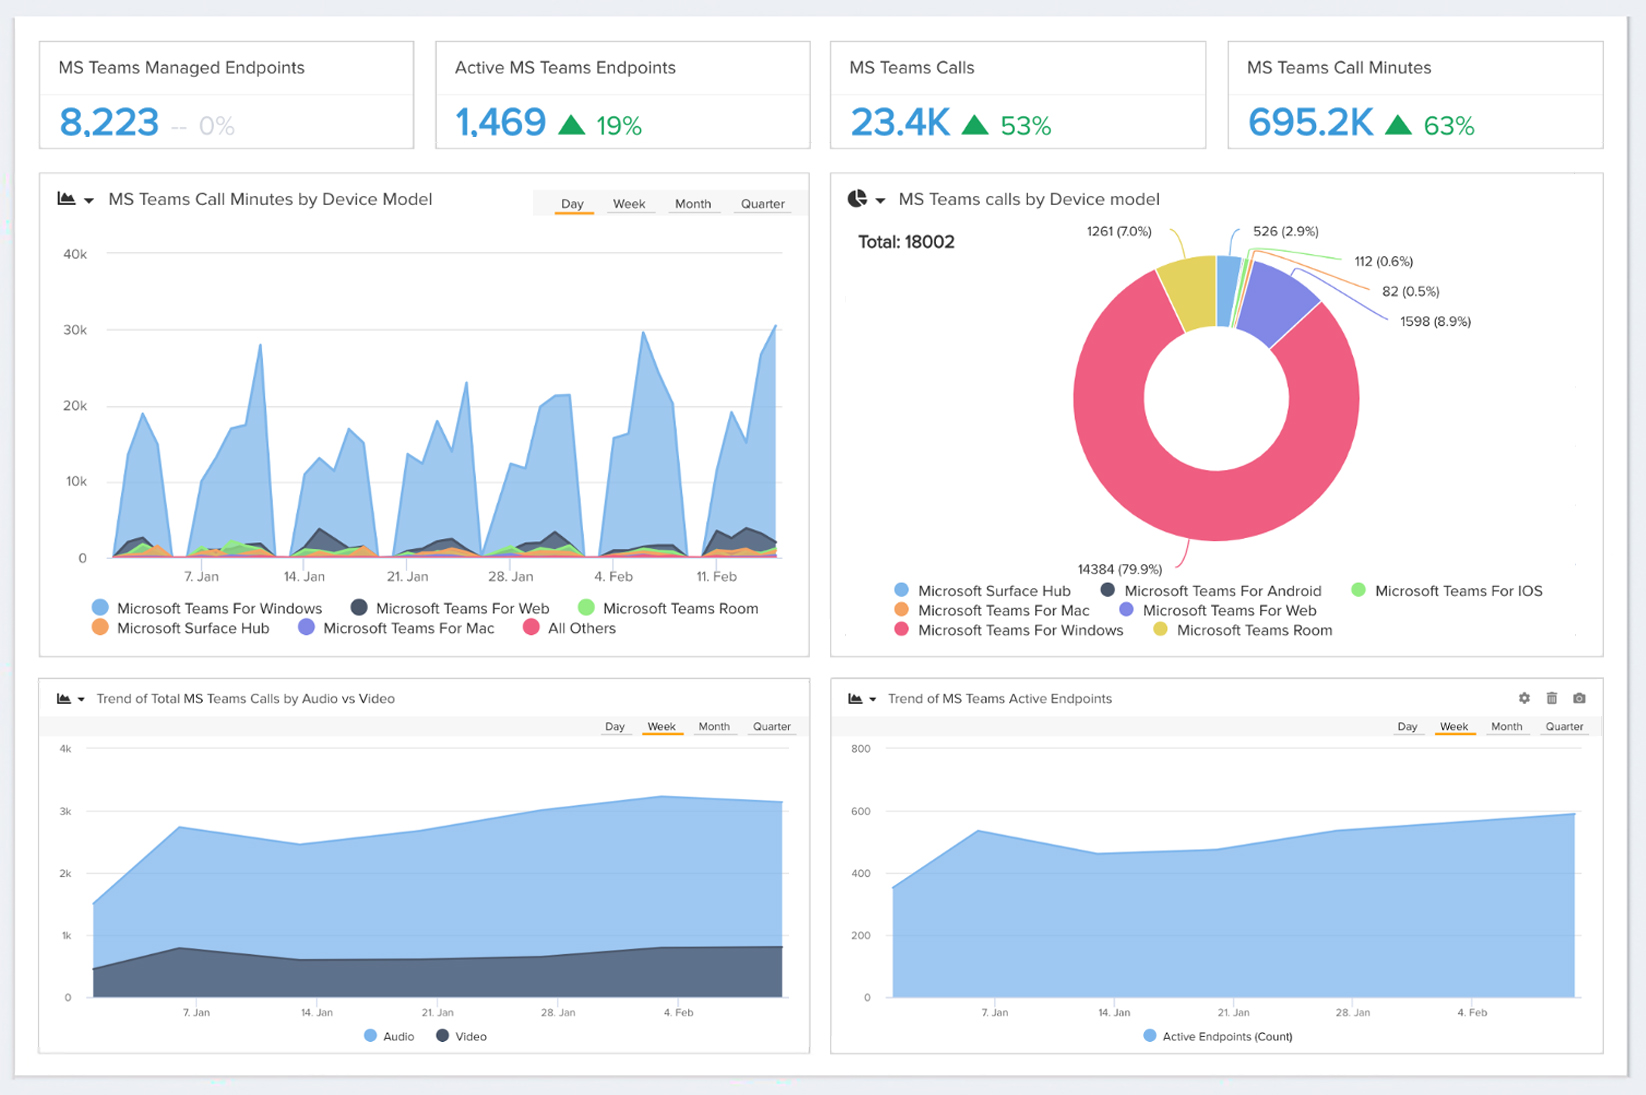Switch to Quarter in Call Minutes by Device Model

[763, 203]
